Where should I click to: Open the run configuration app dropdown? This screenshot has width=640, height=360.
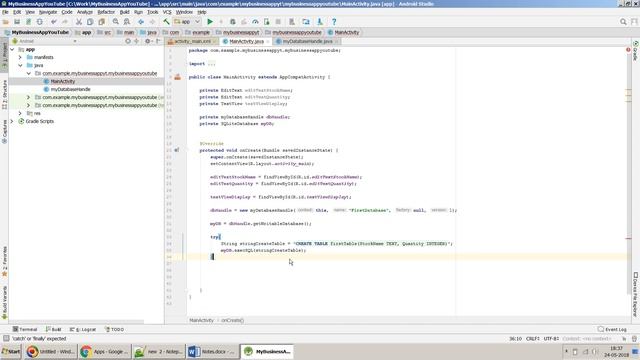(187, 22)
